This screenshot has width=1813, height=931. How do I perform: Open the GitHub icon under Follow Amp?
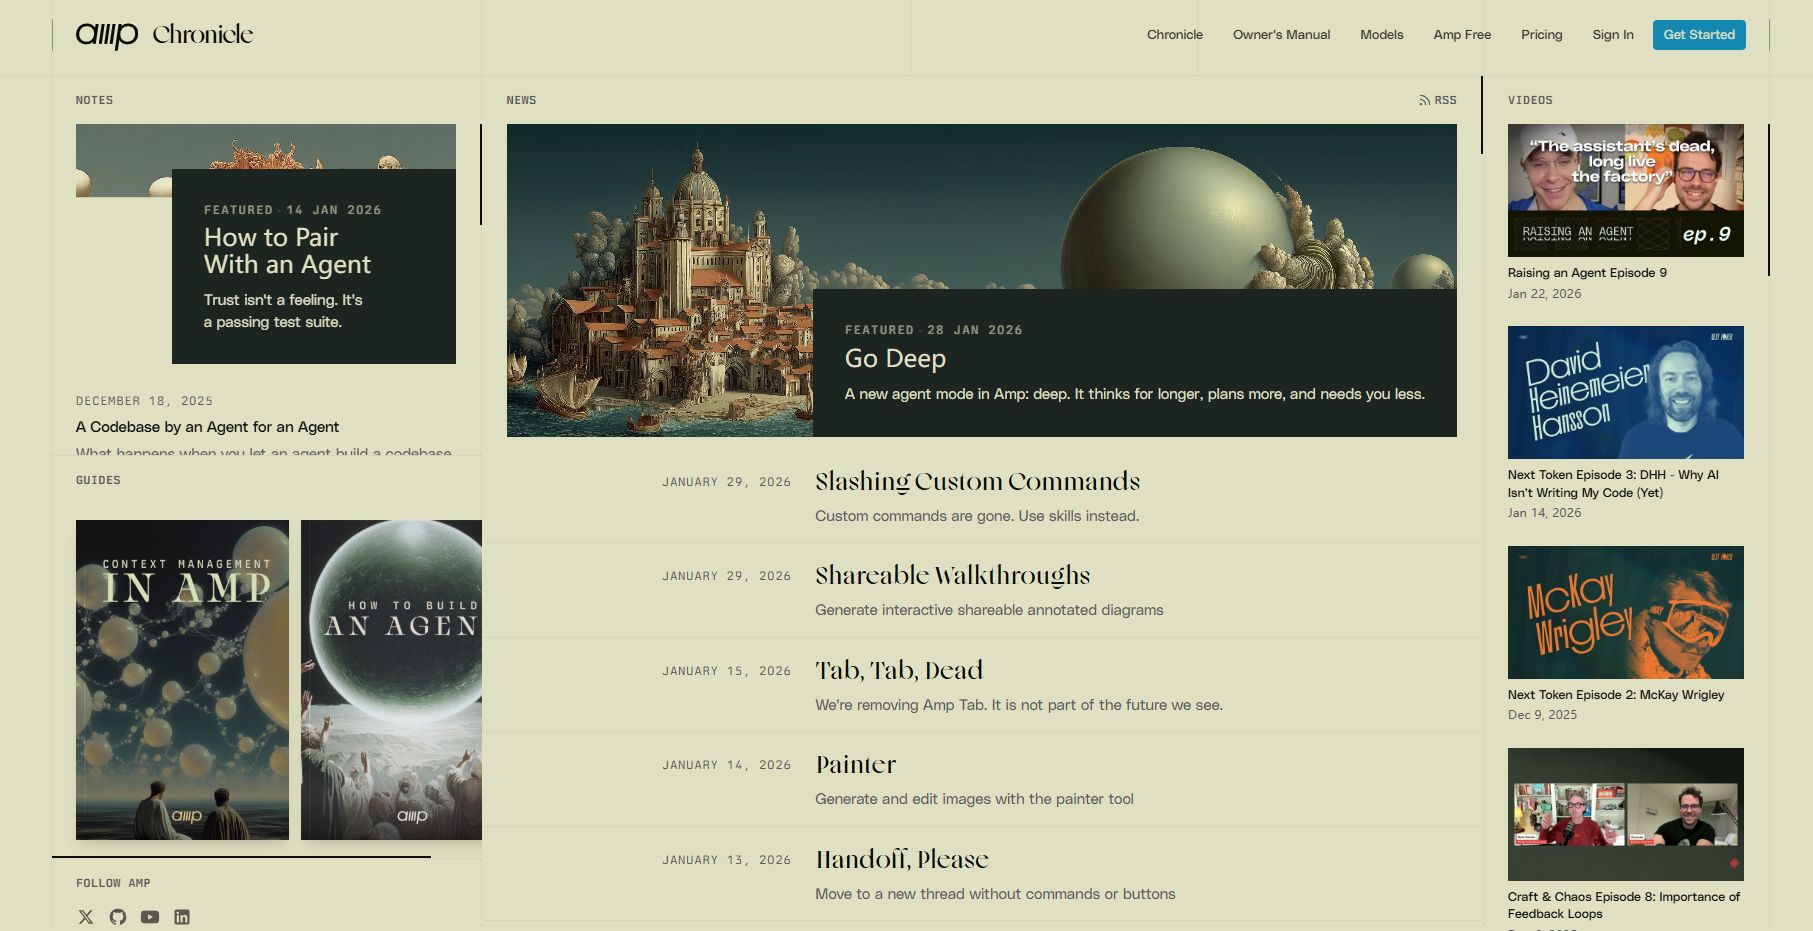tap(118, 917)
